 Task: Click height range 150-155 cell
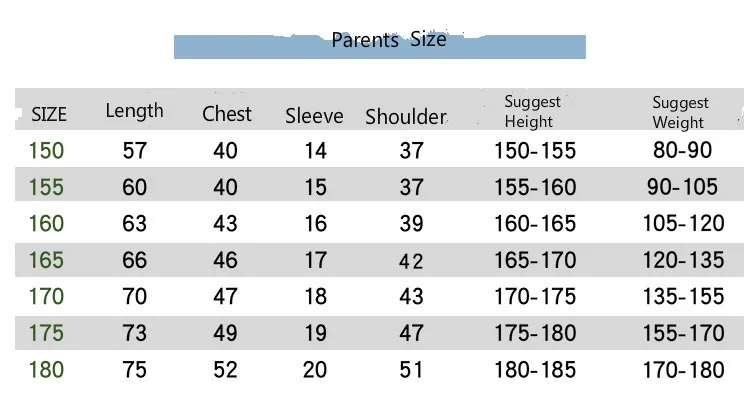535,151
